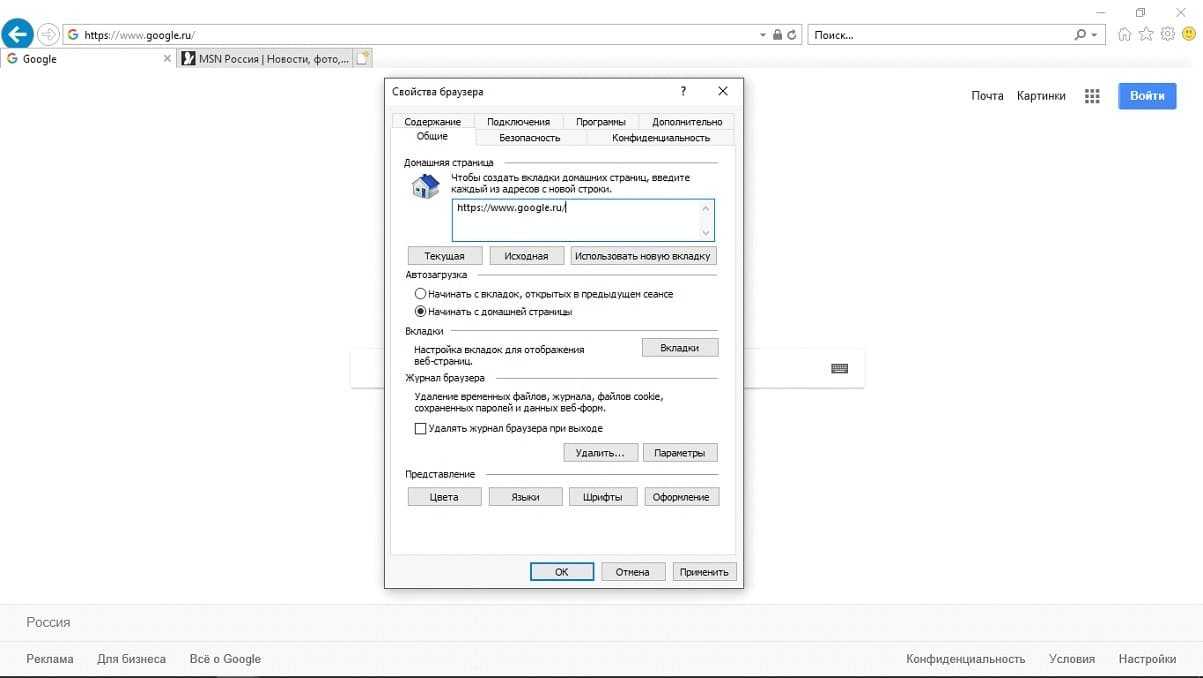Click the browser Forward arrow button
The height and width of the screenshot is (678, 1203).
click(x=48, y=34)
